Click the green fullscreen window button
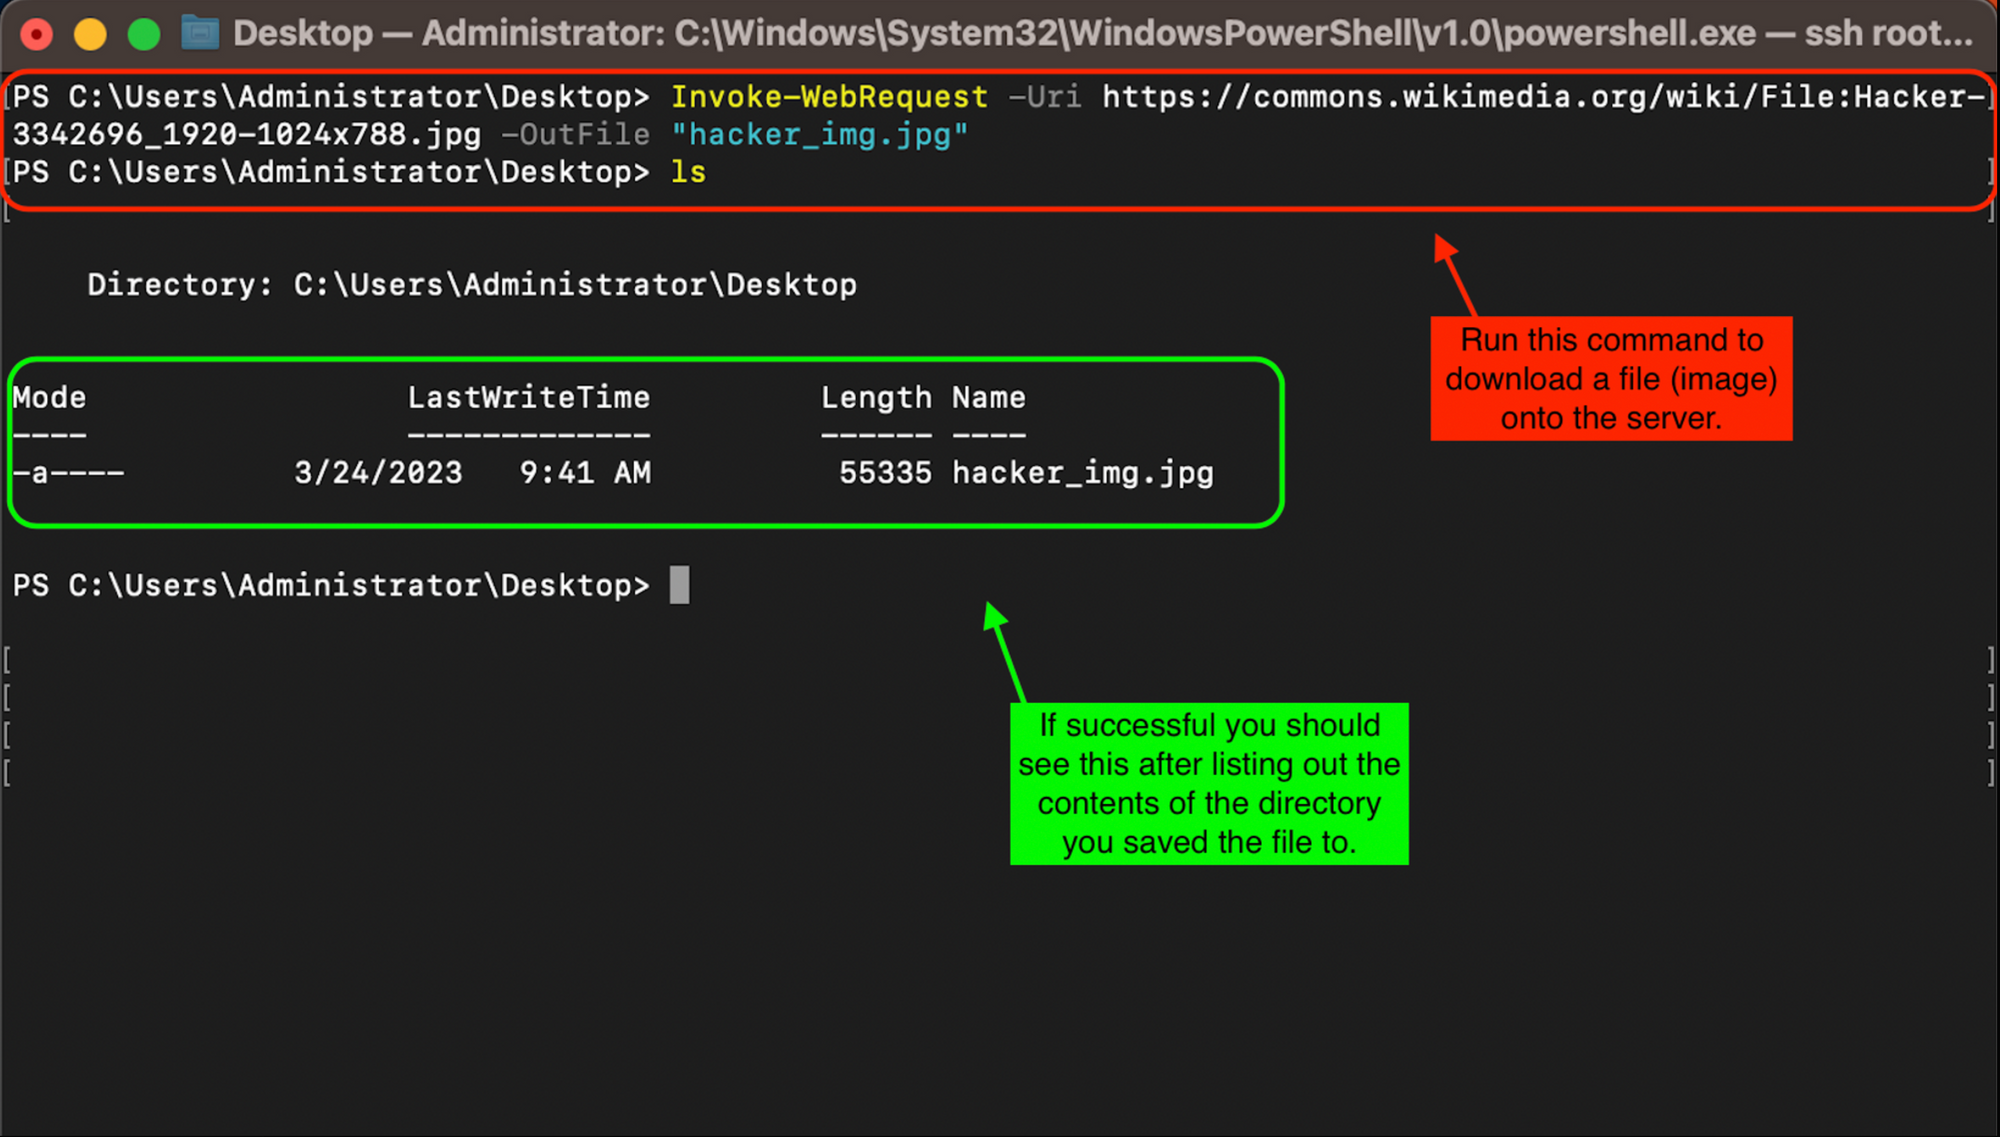The width and height of the screenshot is (2000, 1137). [144, 35]
